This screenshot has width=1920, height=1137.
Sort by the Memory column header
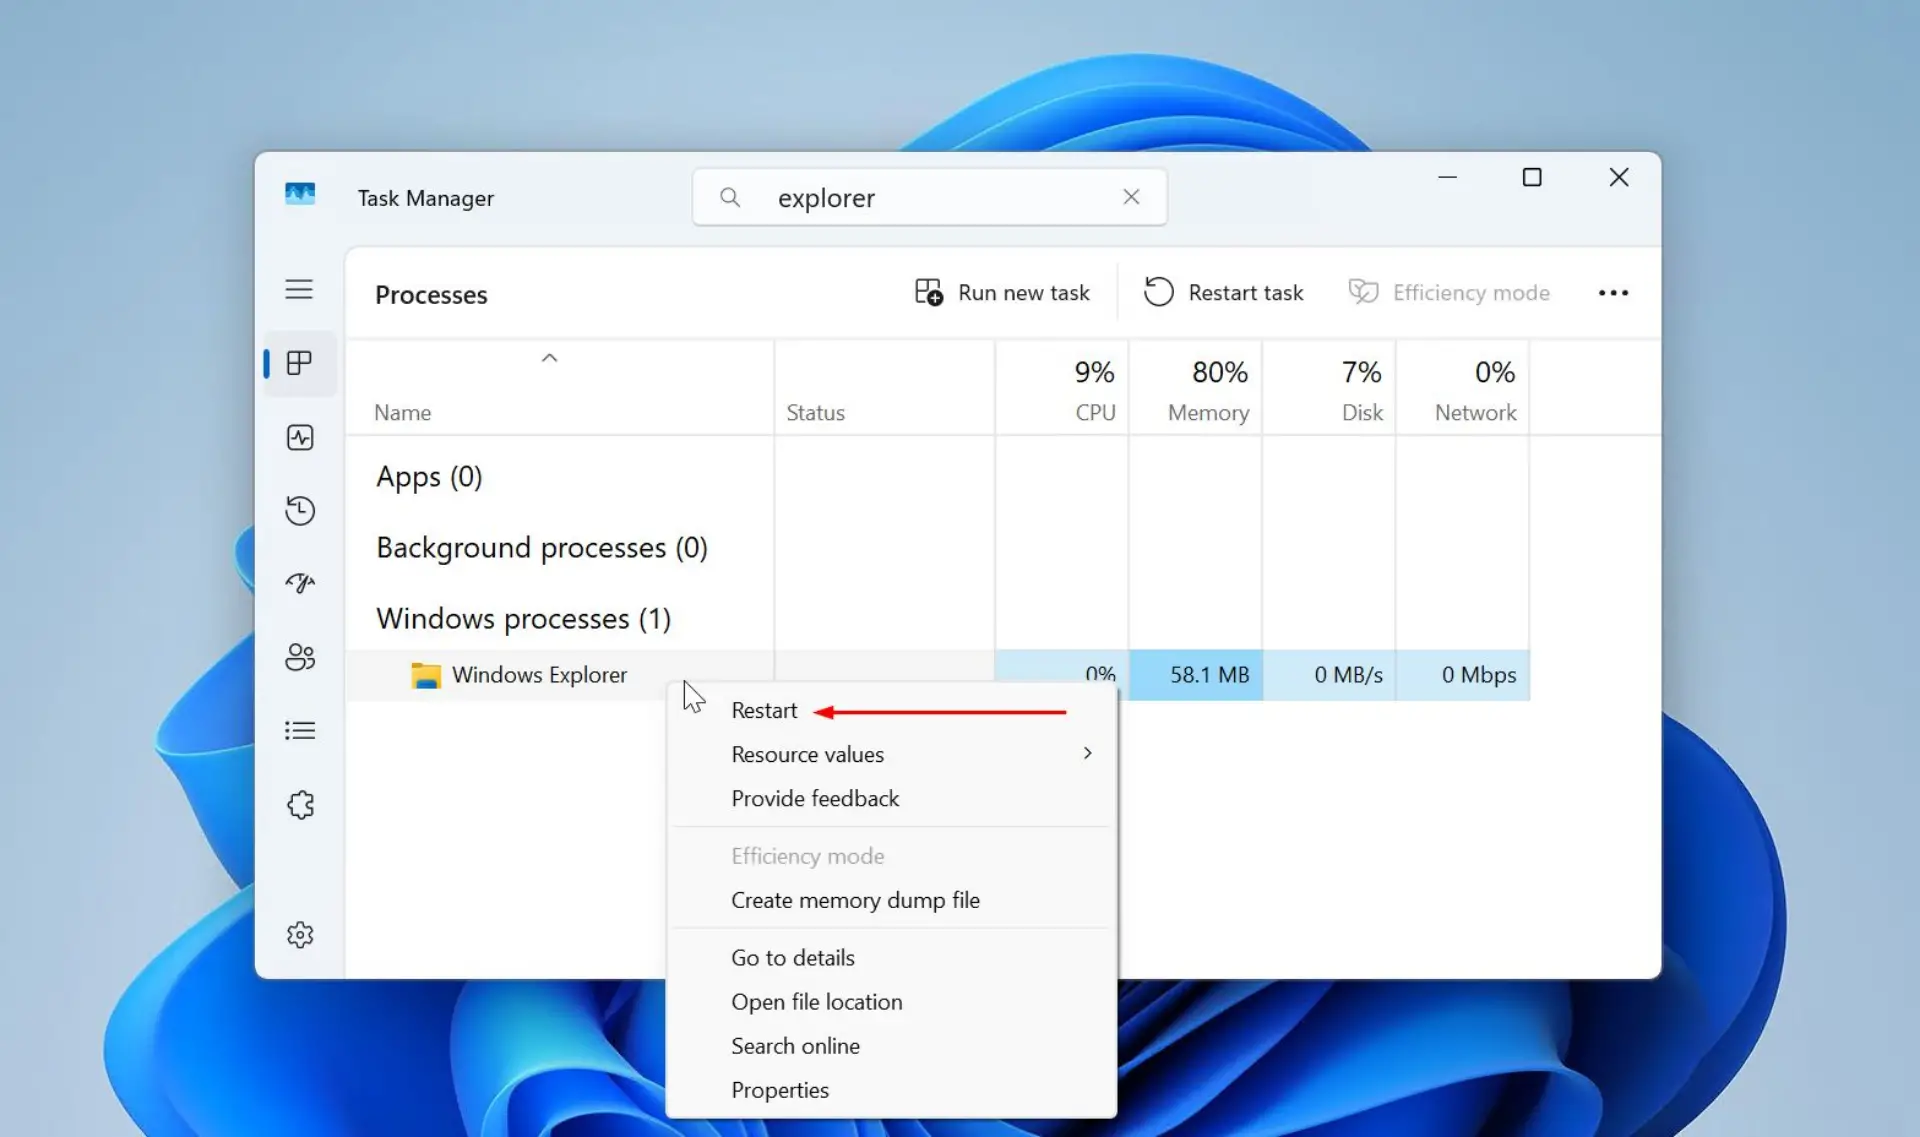click(1196, 390)
